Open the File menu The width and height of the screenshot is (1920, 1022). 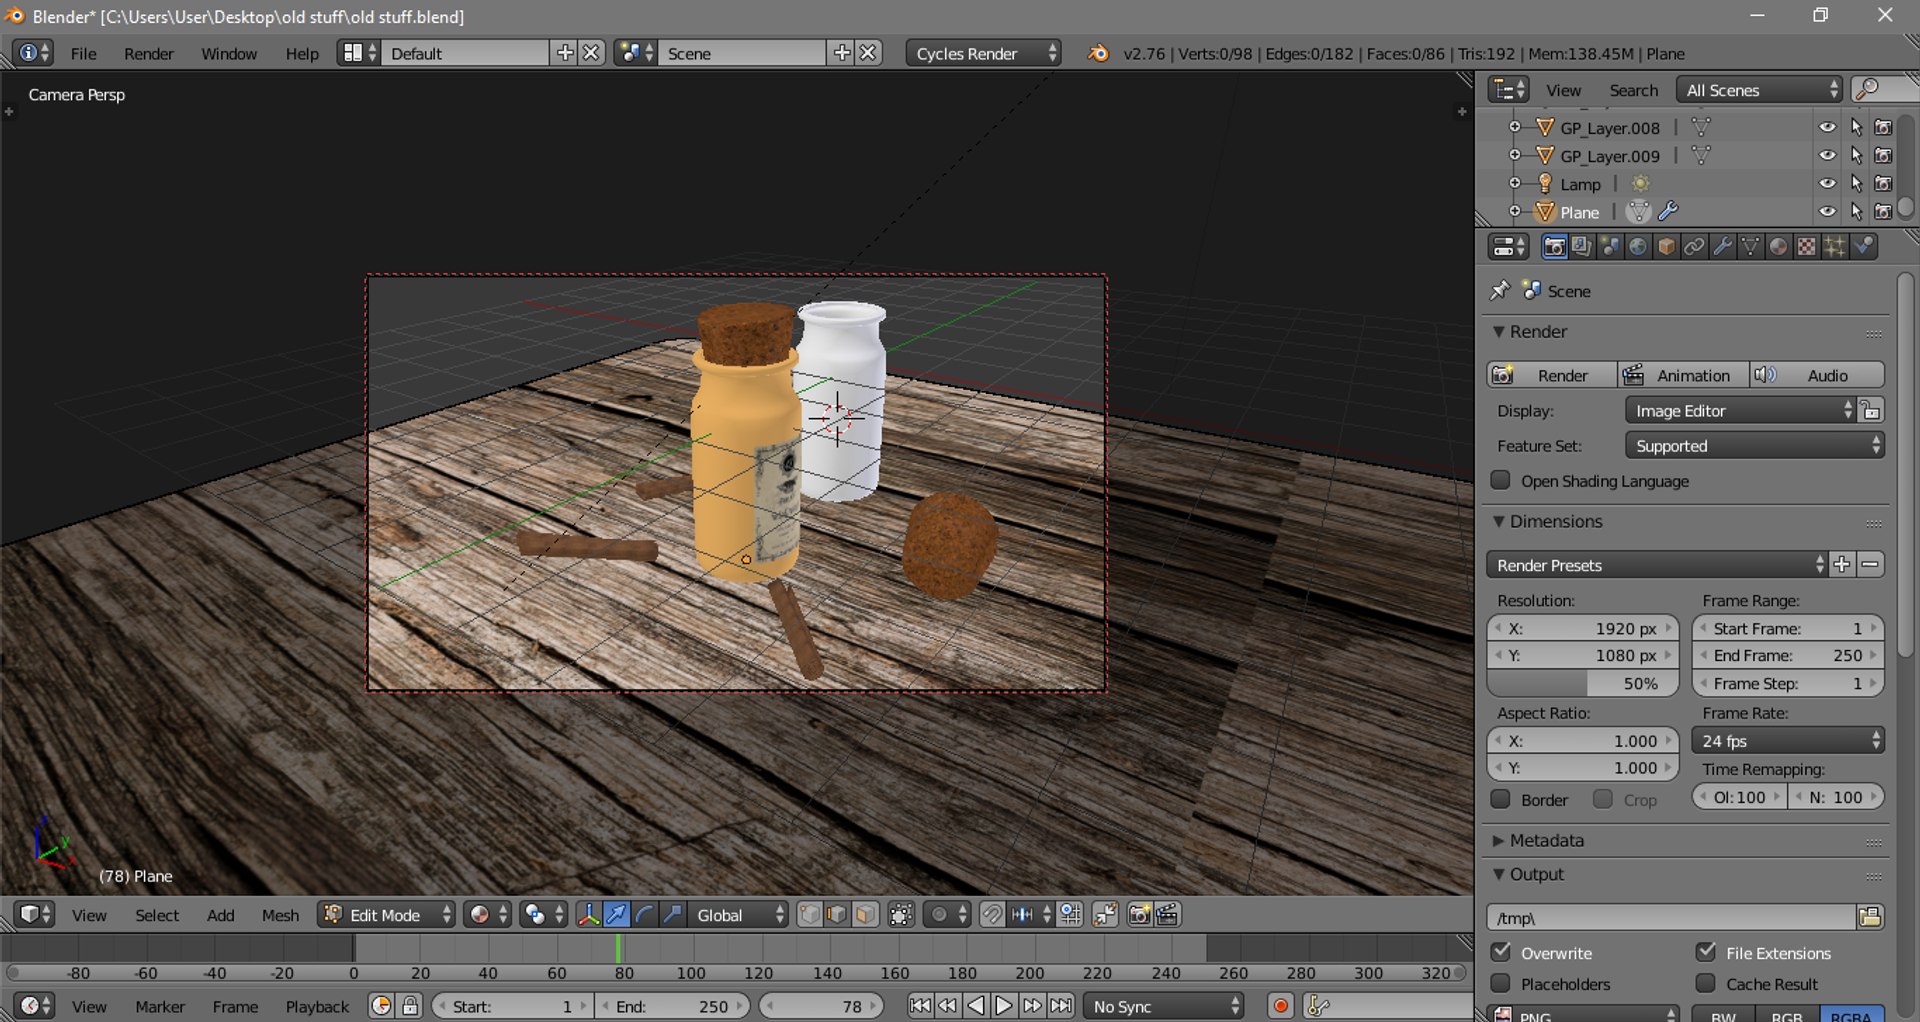84,53
